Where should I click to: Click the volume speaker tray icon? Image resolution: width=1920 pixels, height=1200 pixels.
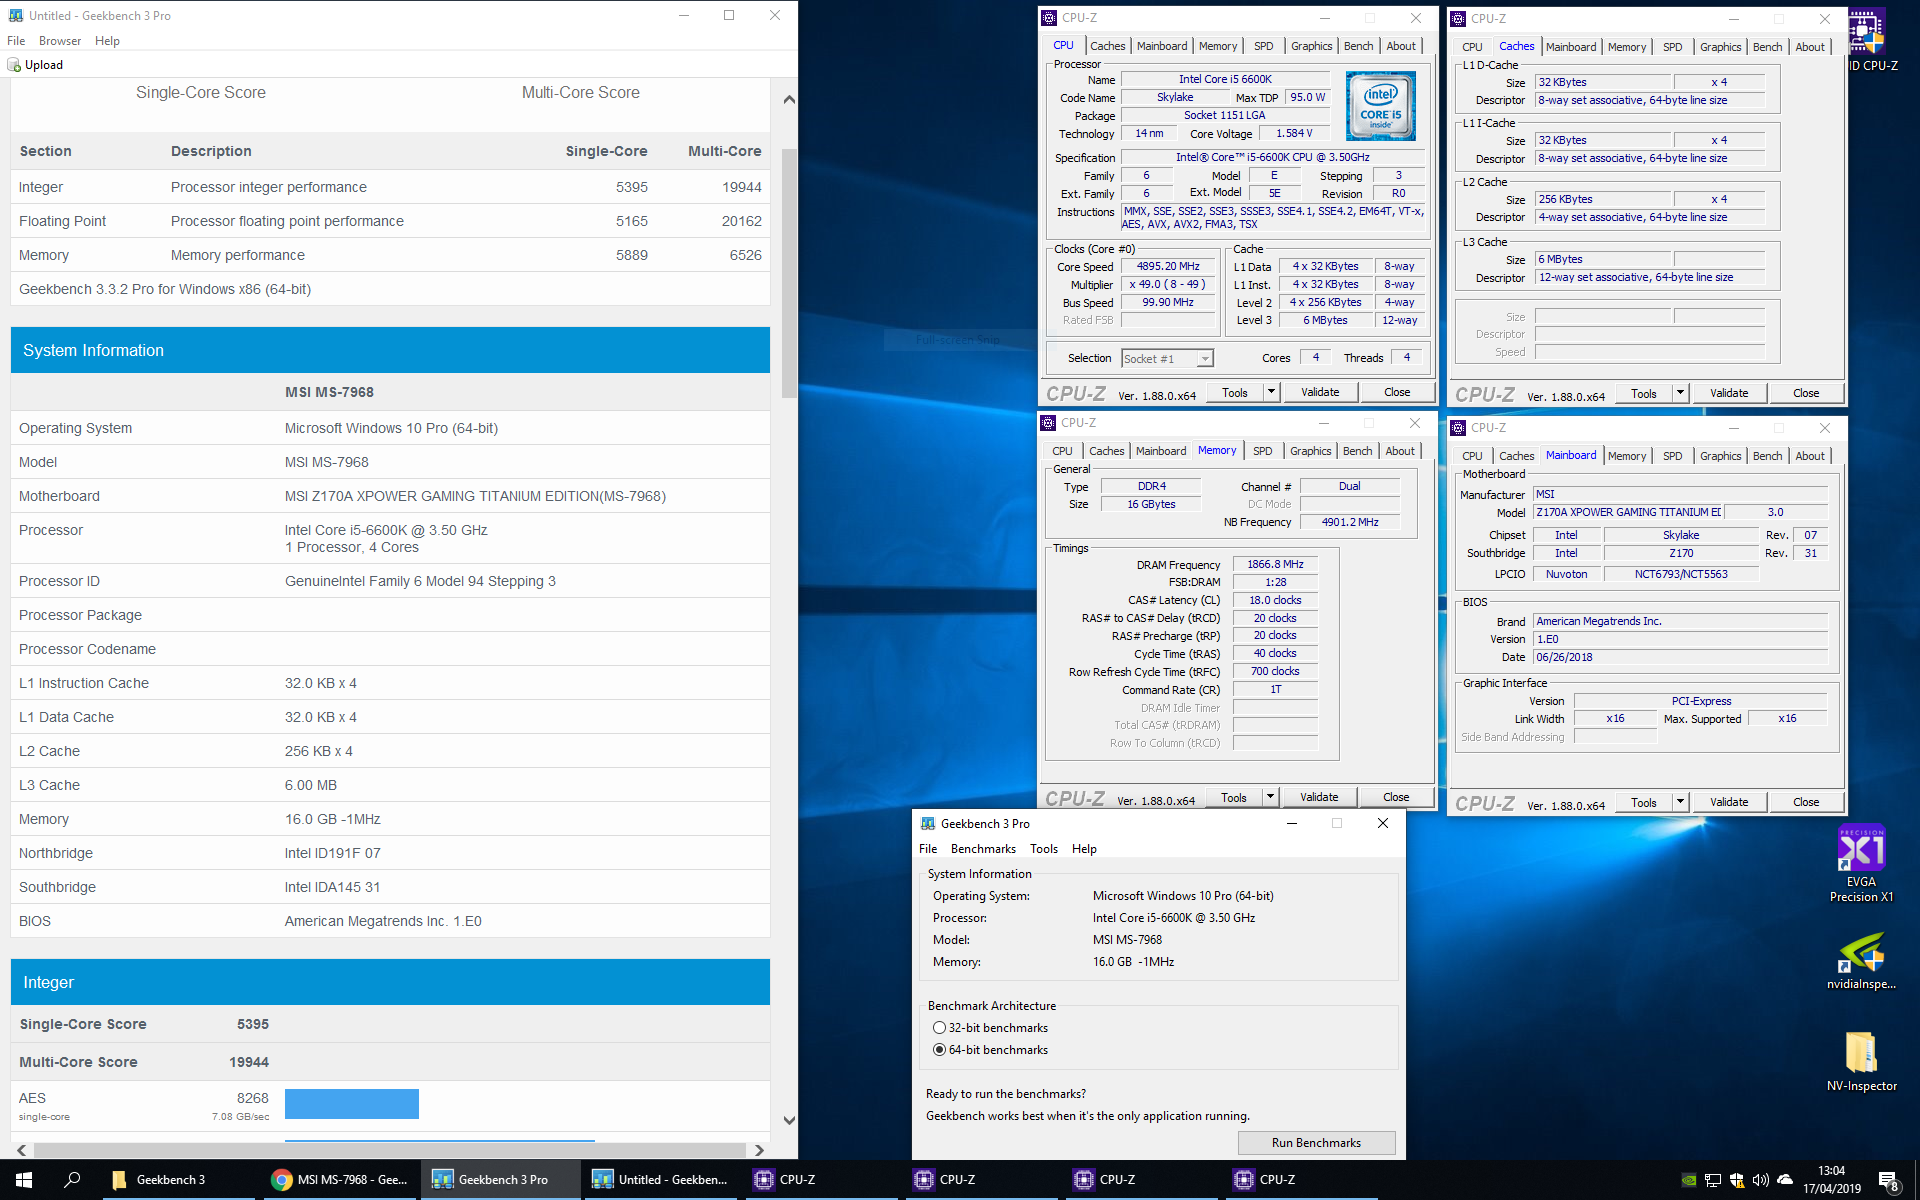point(1760,1180)
